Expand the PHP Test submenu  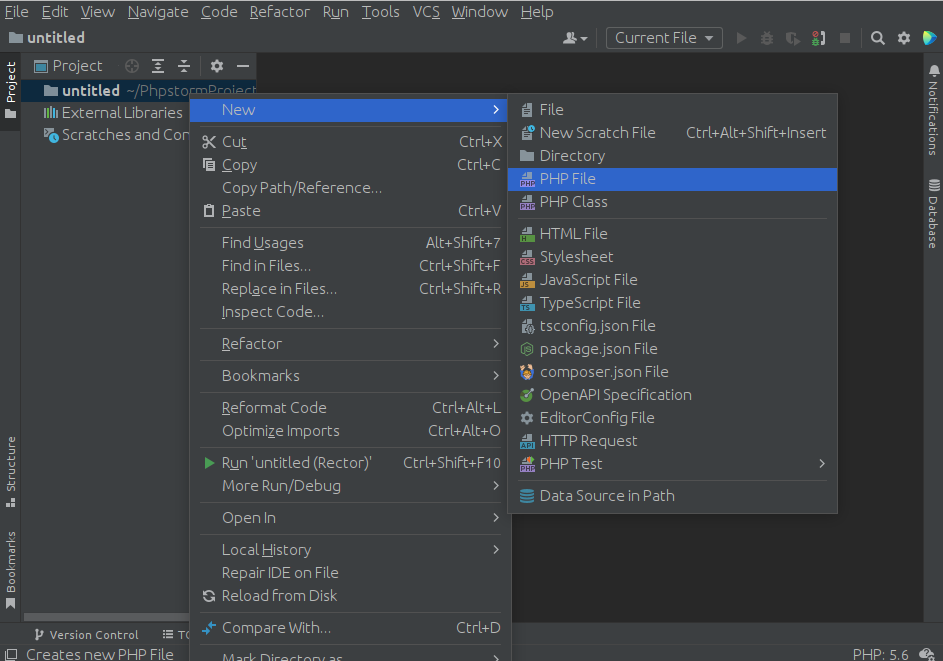click(x=672, y=464)
